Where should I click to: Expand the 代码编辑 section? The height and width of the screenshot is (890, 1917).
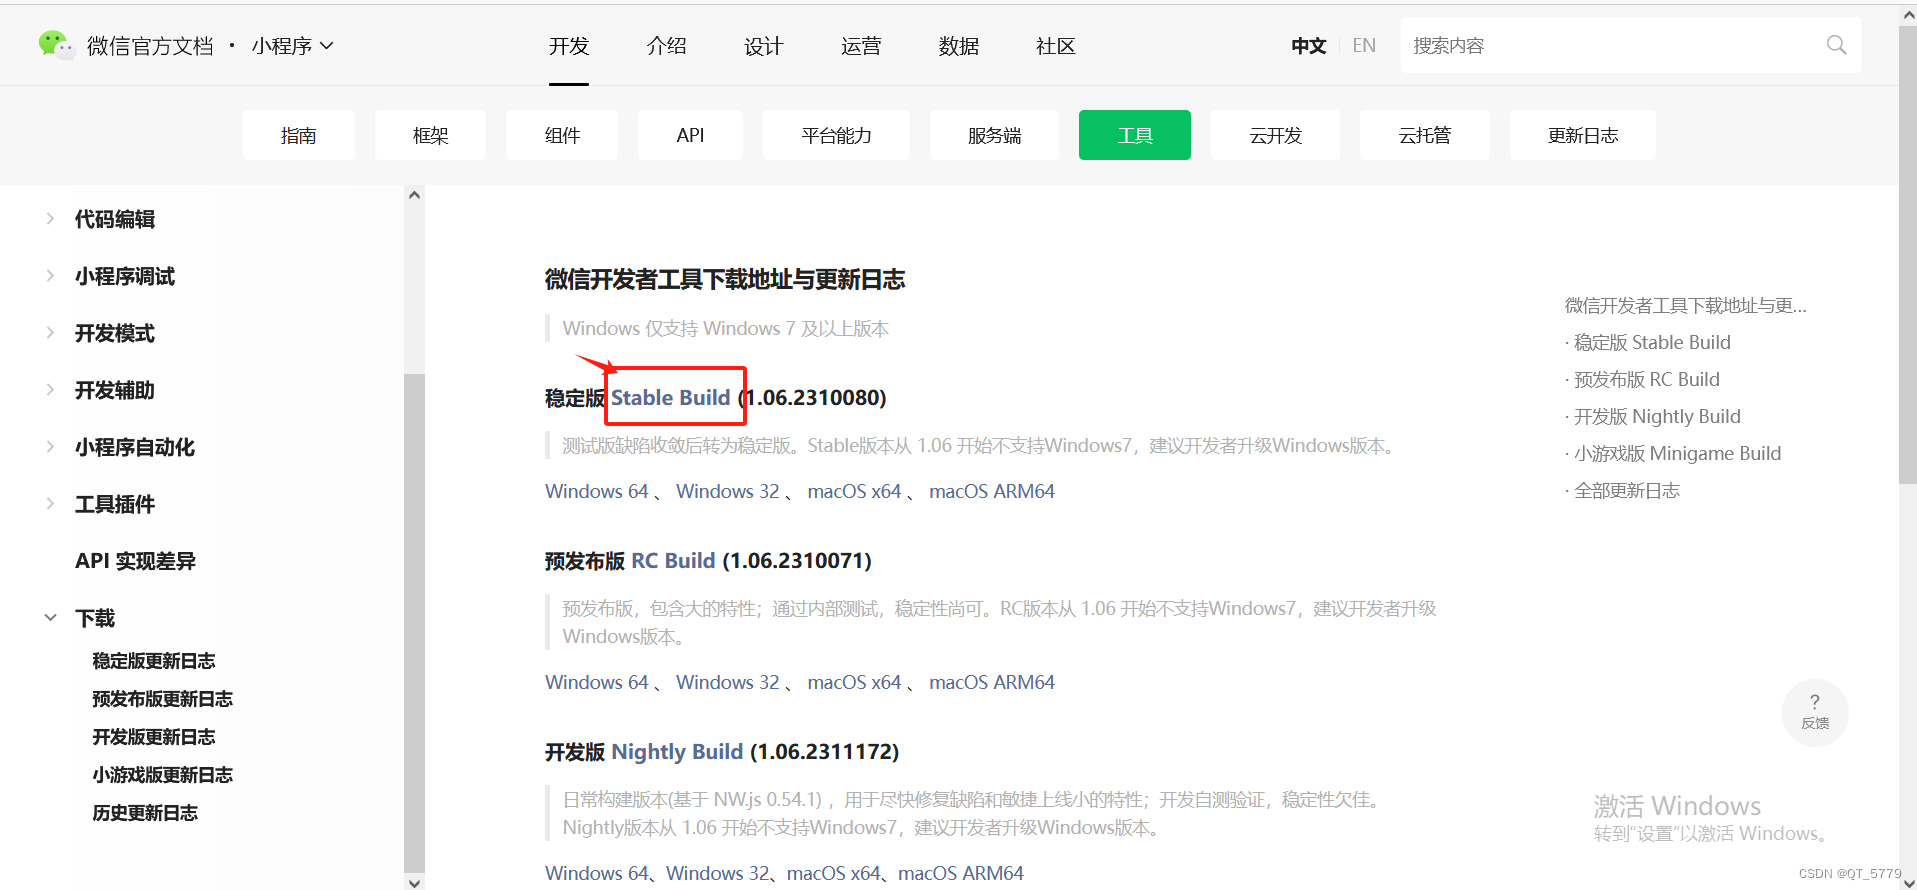[x=50, y=219]
